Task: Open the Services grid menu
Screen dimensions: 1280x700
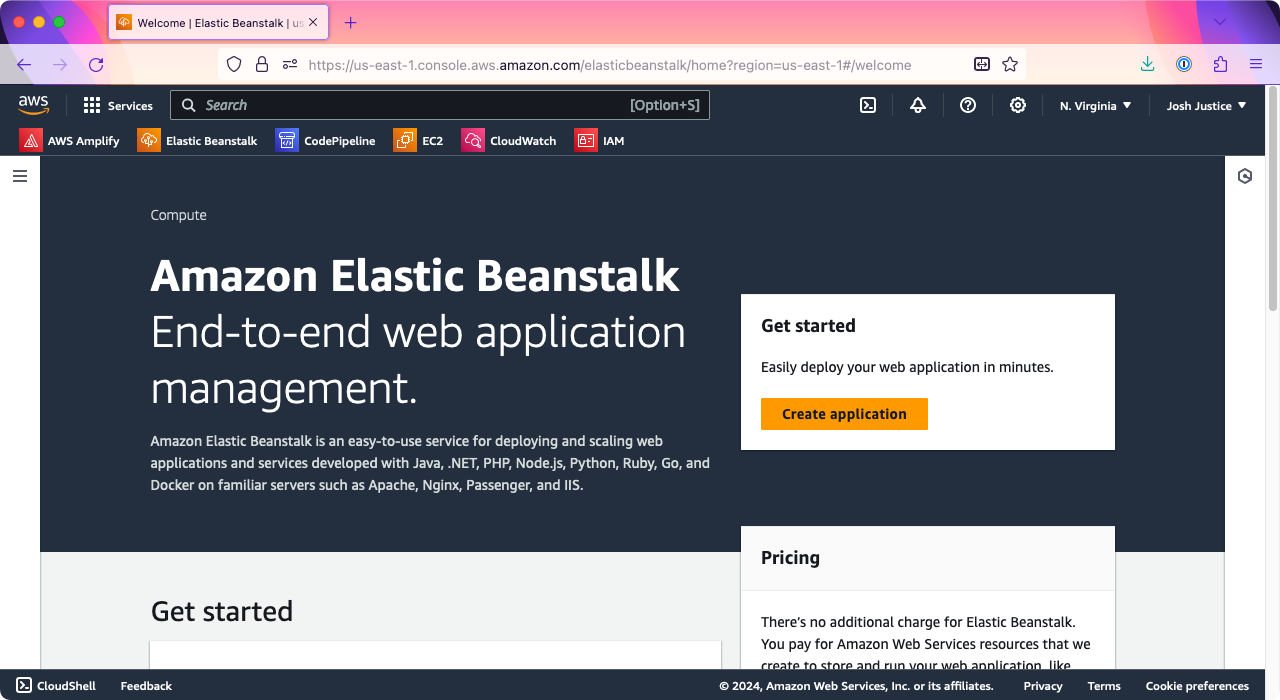Action: coord(118,105)
